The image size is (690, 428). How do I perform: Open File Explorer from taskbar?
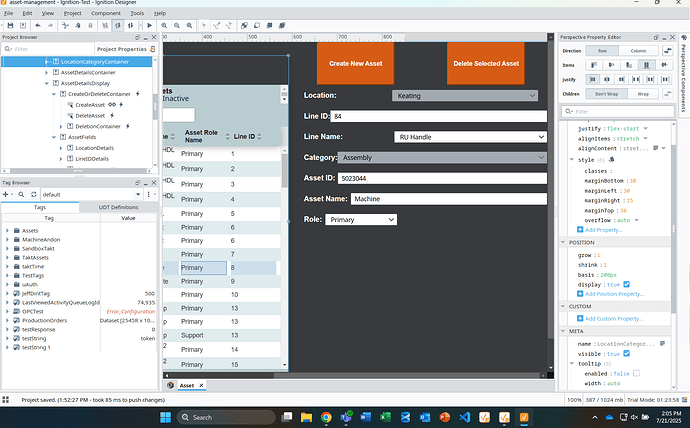click(306, 417)
